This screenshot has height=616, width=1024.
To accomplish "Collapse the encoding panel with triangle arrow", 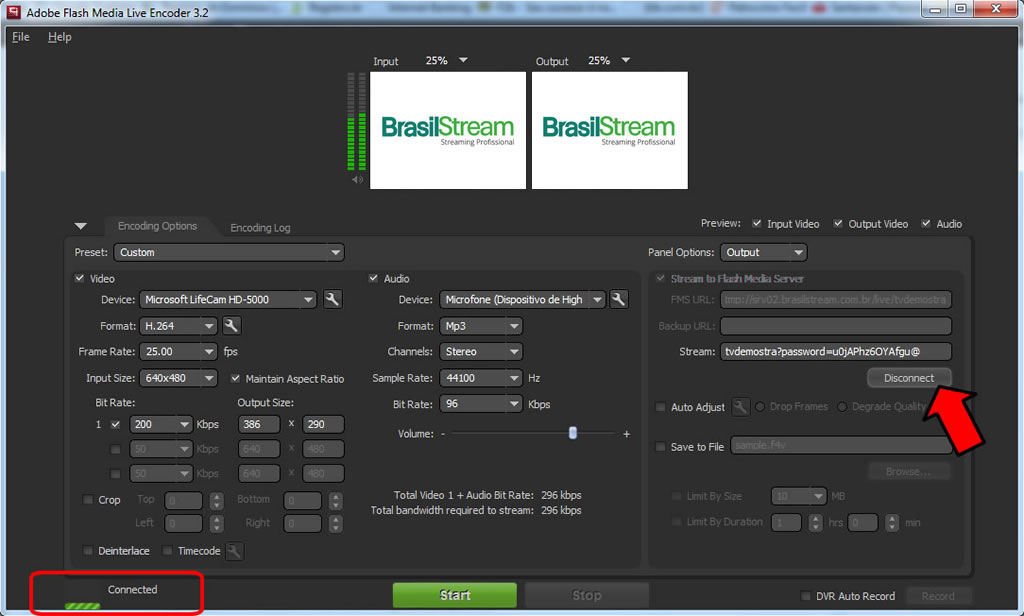I will [81, 226].
